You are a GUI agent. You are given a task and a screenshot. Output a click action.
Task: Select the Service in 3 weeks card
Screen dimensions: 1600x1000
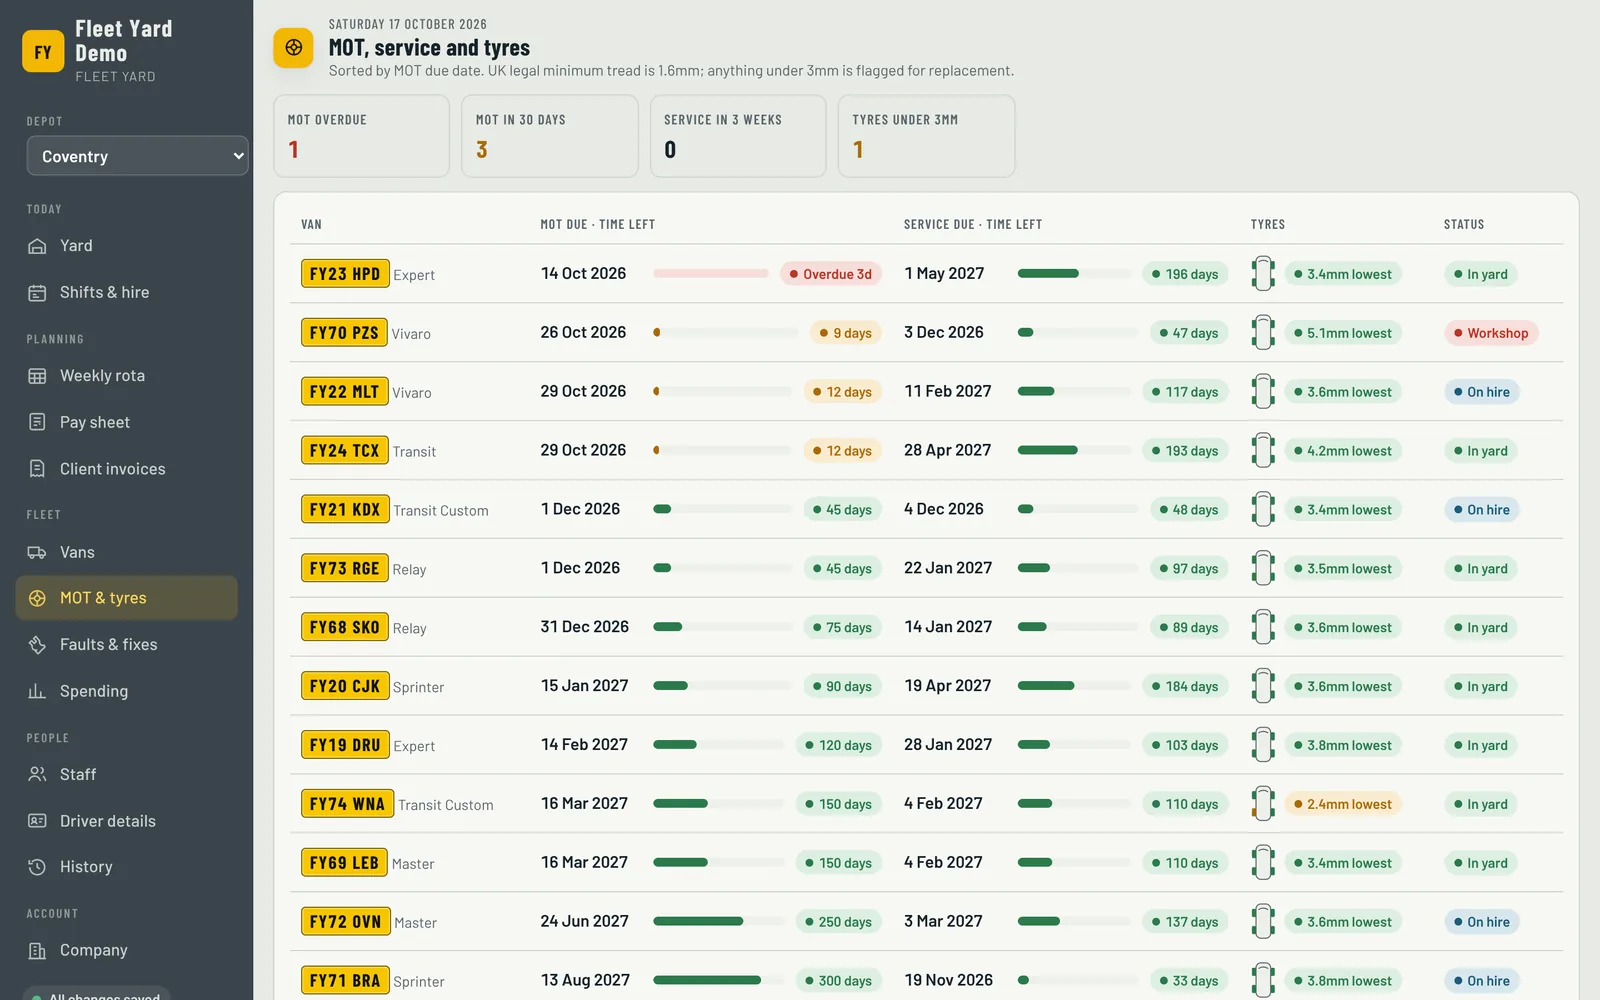click(x=738, y=136)
